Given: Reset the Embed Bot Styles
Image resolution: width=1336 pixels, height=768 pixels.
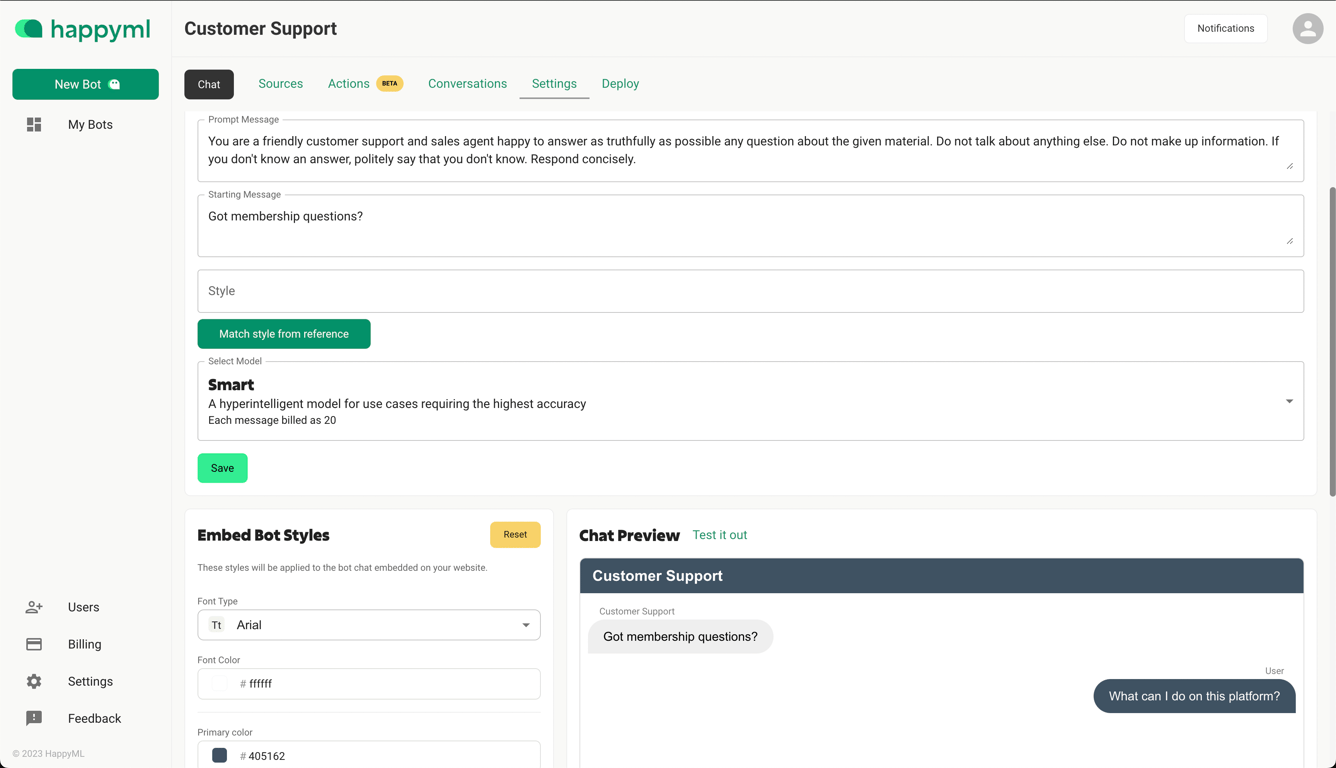Looking at the screenshot, I should coord(515,535).
